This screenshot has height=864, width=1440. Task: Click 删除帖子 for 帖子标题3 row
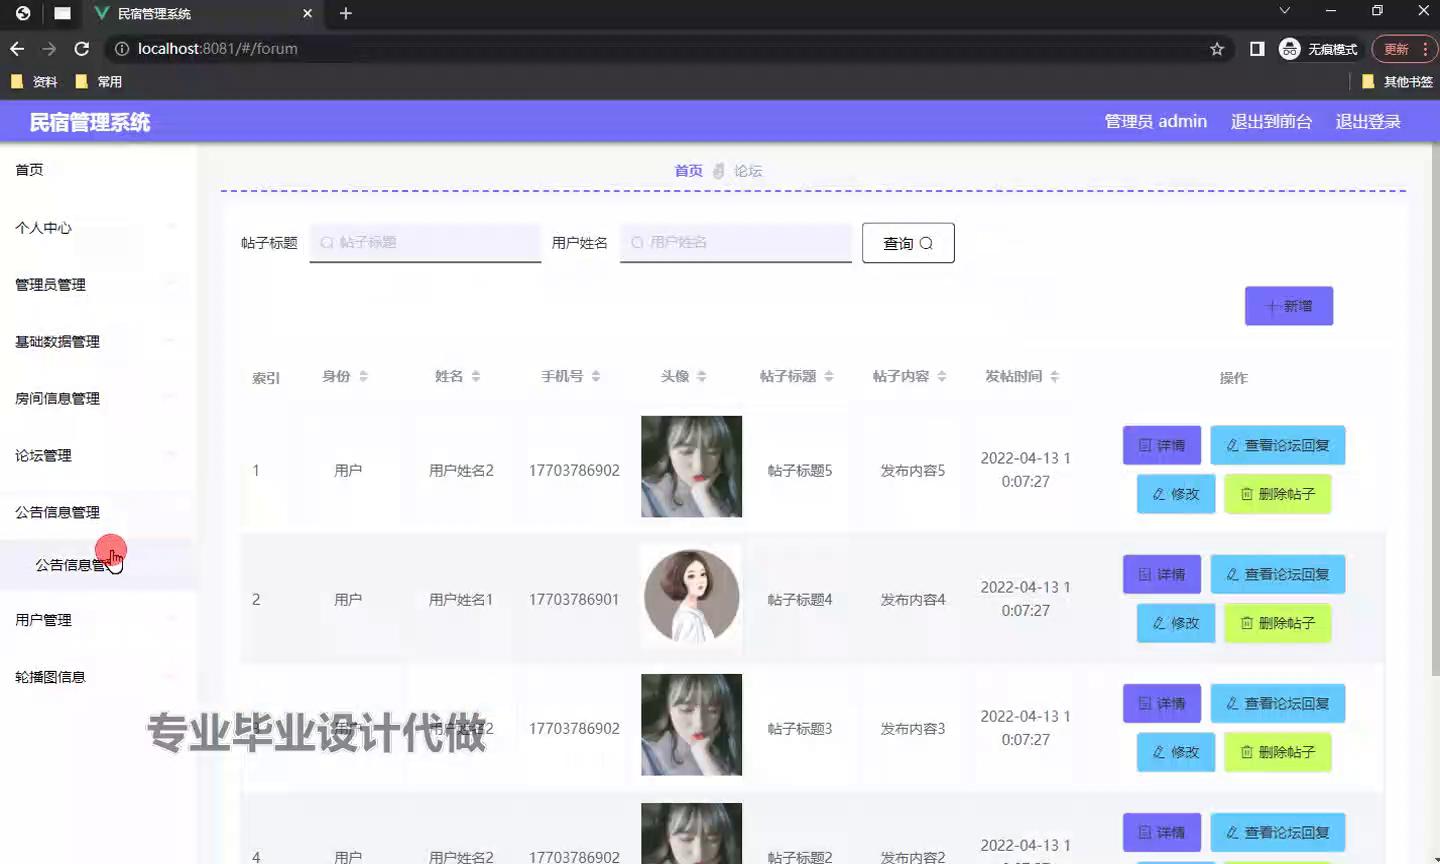click(x=1278, y=752)
